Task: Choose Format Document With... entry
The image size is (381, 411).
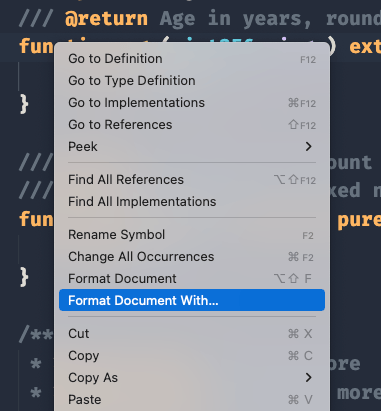Action: 192,300
